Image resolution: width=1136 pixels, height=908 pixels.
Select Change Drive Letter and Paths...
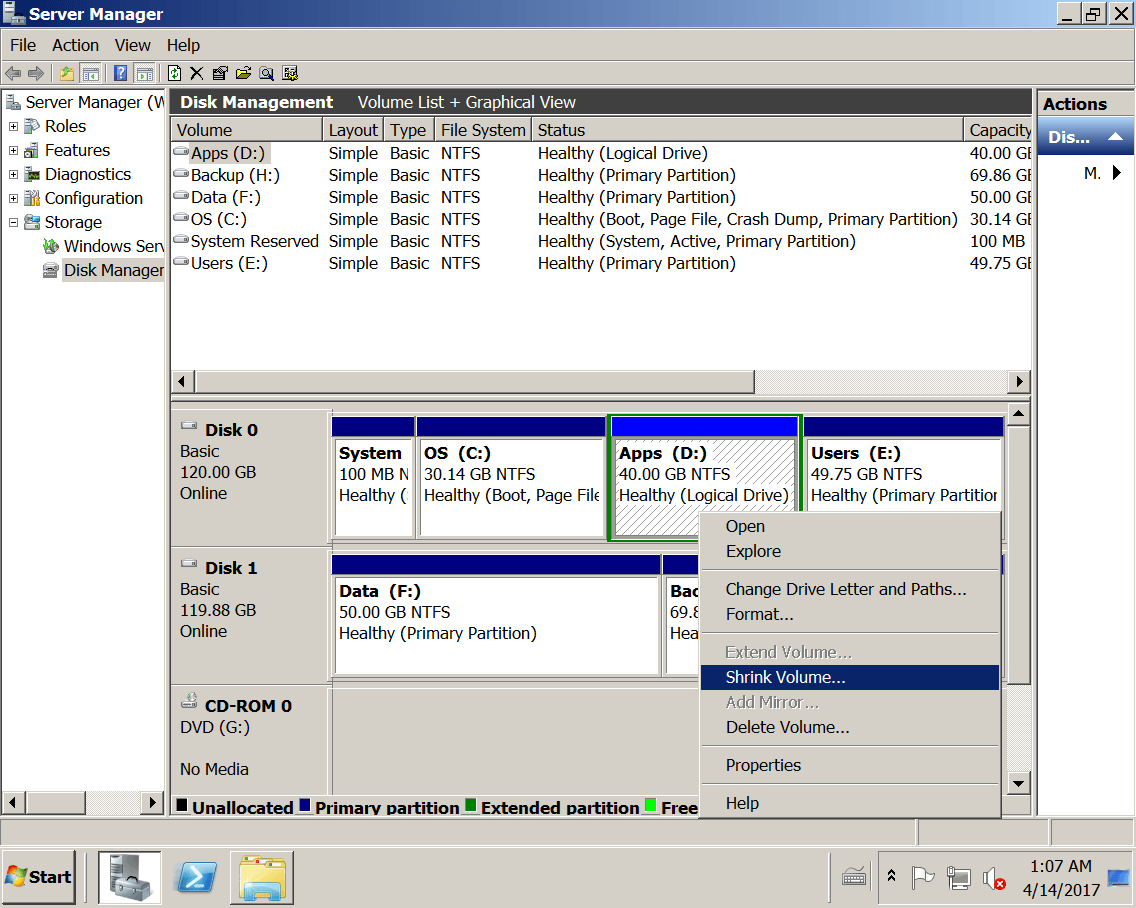pyautogui.click(x=850, y=589)
